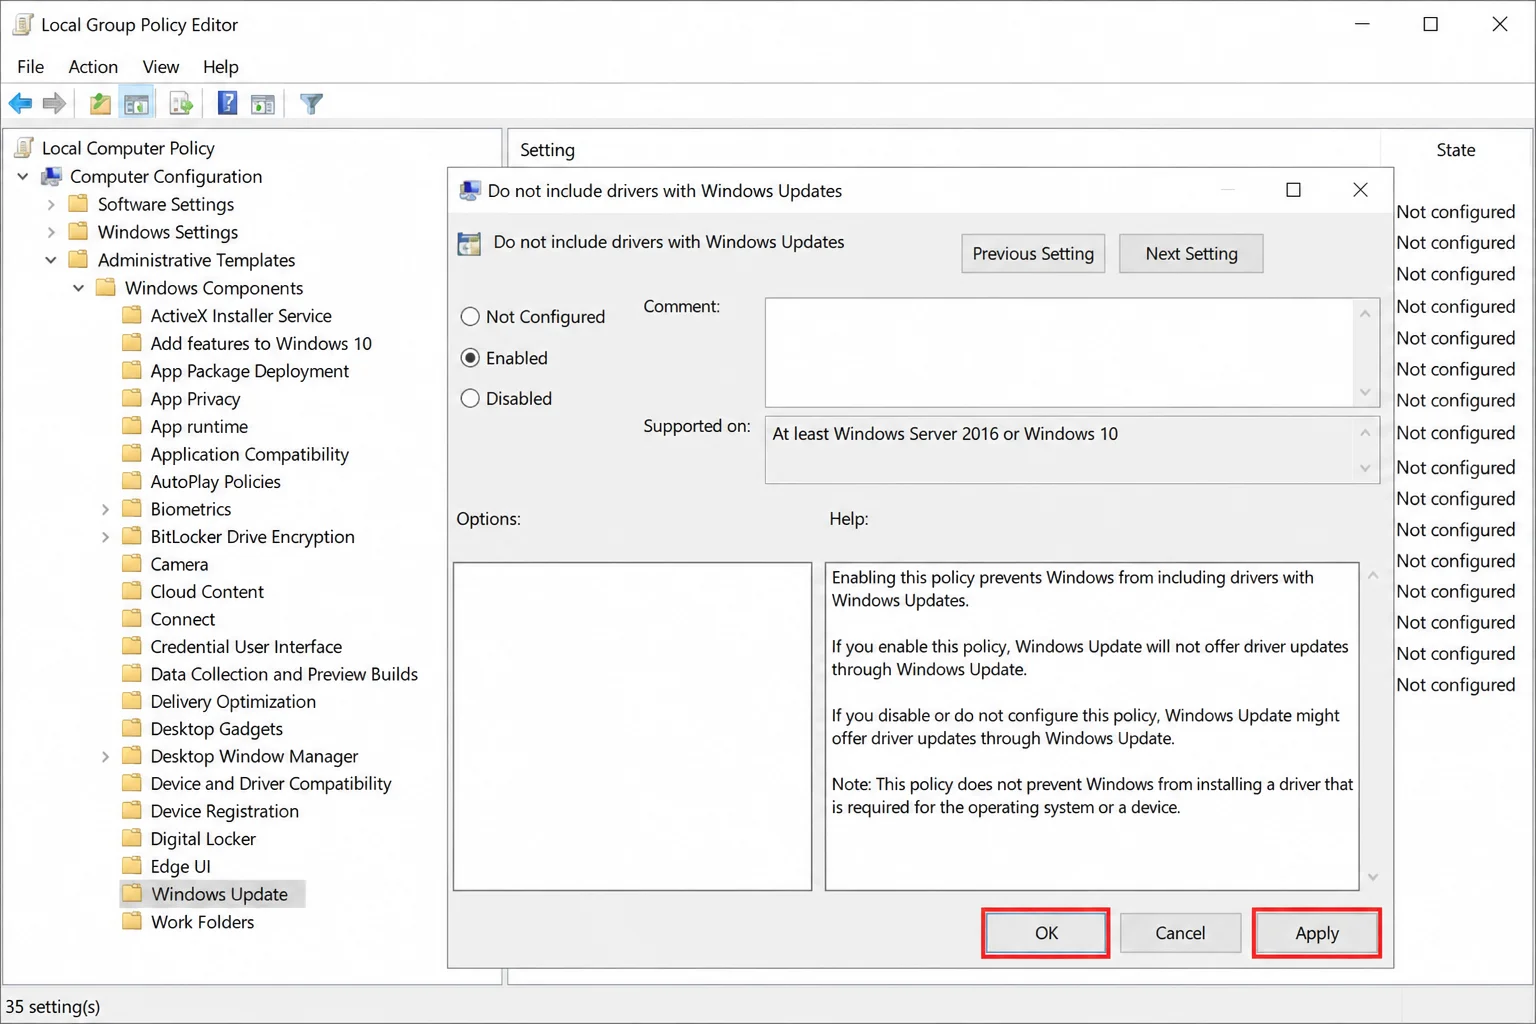Click the policy icon in dialog title bar
This screenshot has height=1024, width=1536.
click(x=469, y=191)
